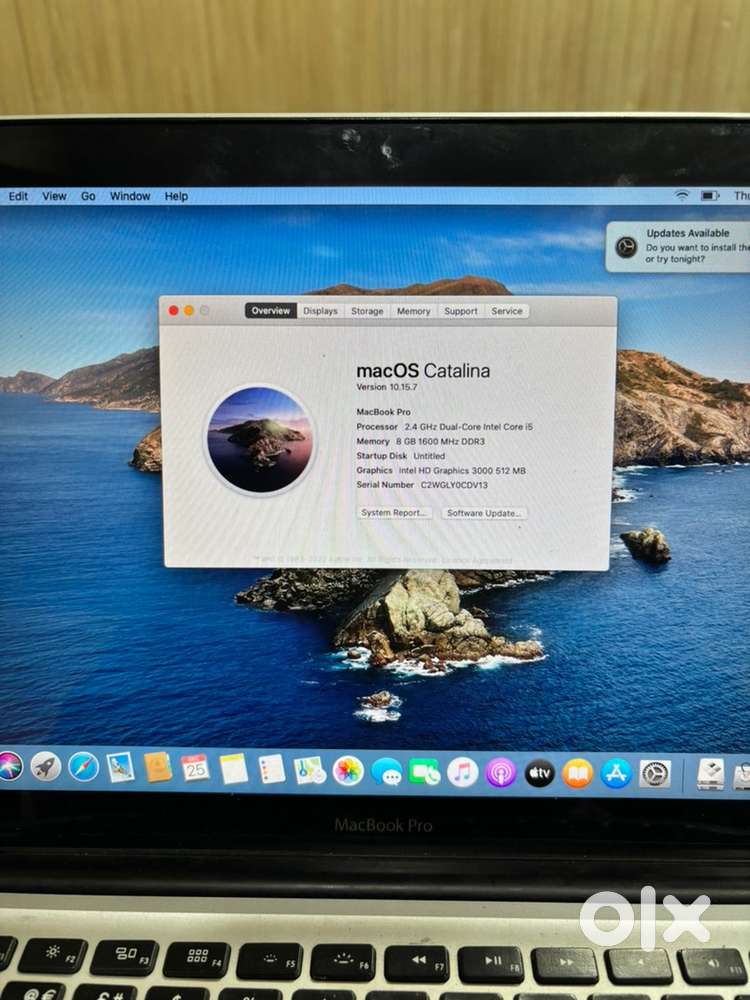Switch to the Storage tab
This screenshot has height=1000, width=750.
[x=367, y=311]
